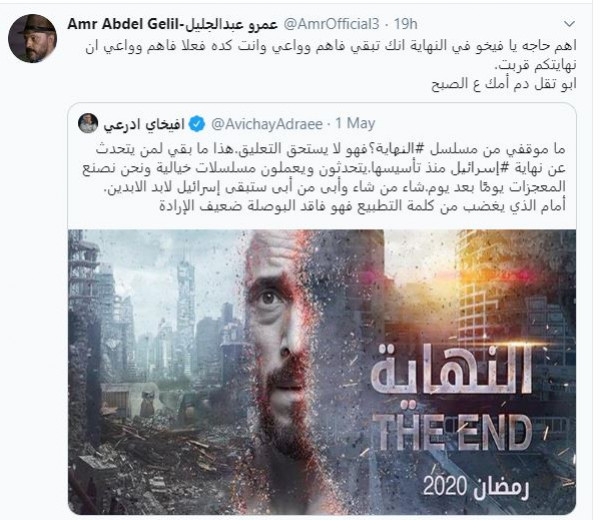This screenshot has height=520, width=600.
Task: Click the THE END title on the poster
Action: tap(455, 432)
